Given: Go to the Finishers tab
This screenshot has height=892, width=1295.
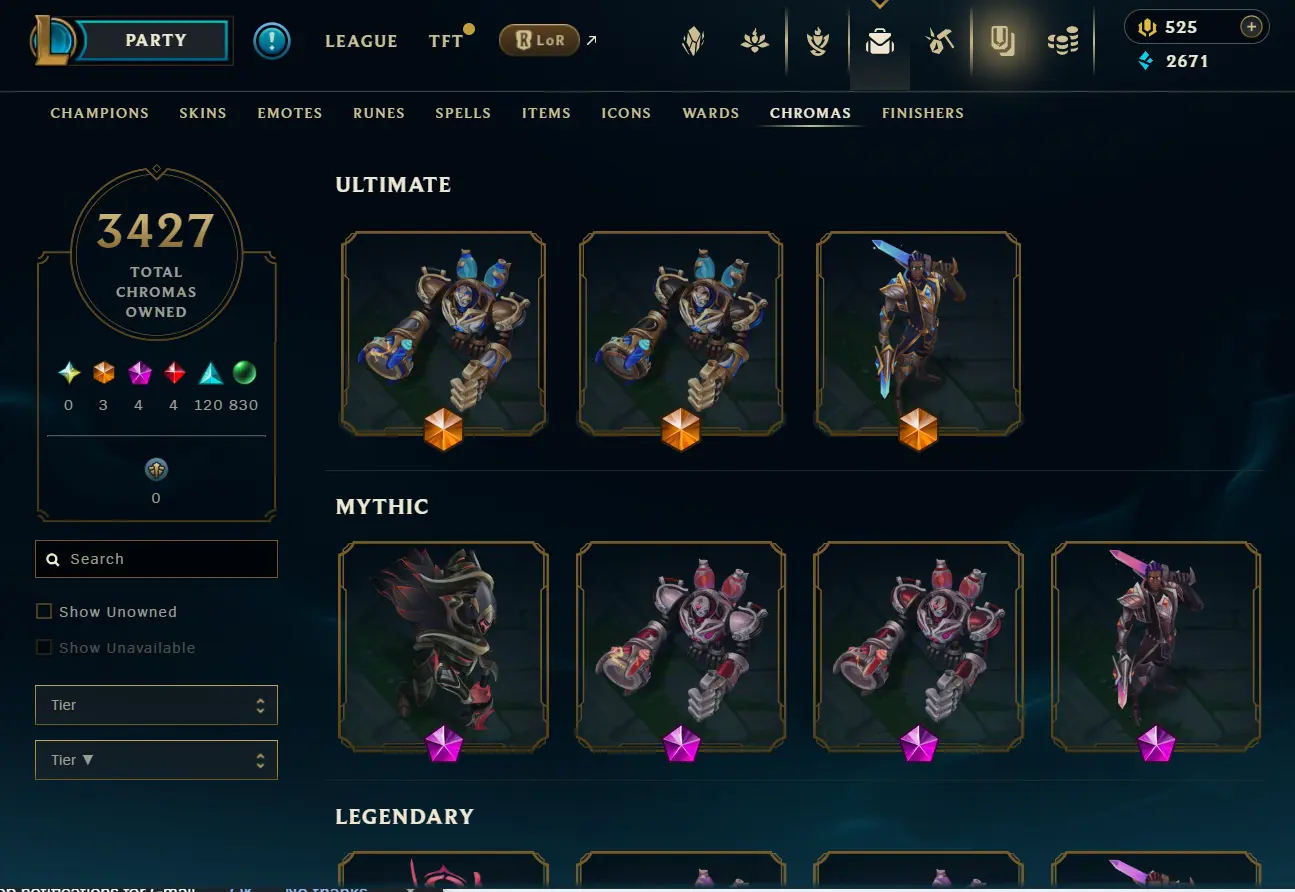Looking at the screenshot, I should pyautogui.click(x=923, y=113).
